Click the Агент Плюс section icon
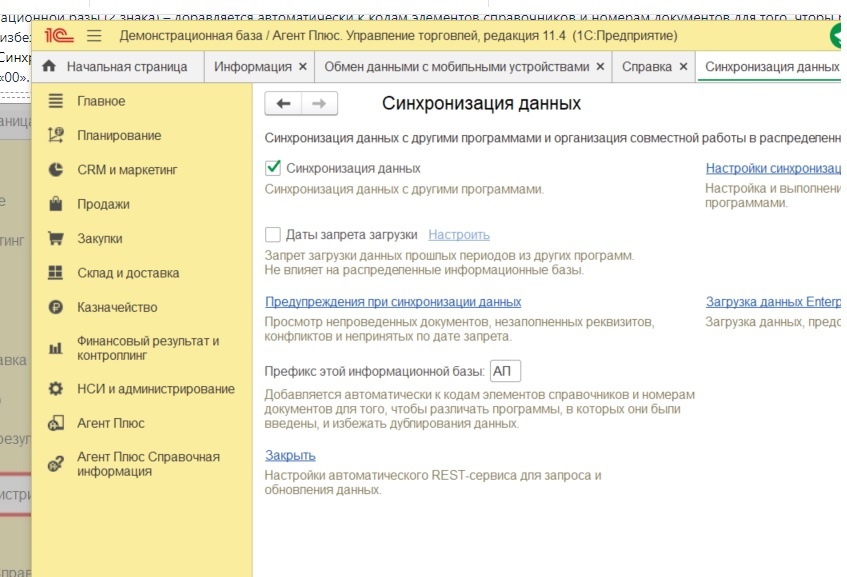The height and width of the screenshot is (577, 847). [56, 423]
